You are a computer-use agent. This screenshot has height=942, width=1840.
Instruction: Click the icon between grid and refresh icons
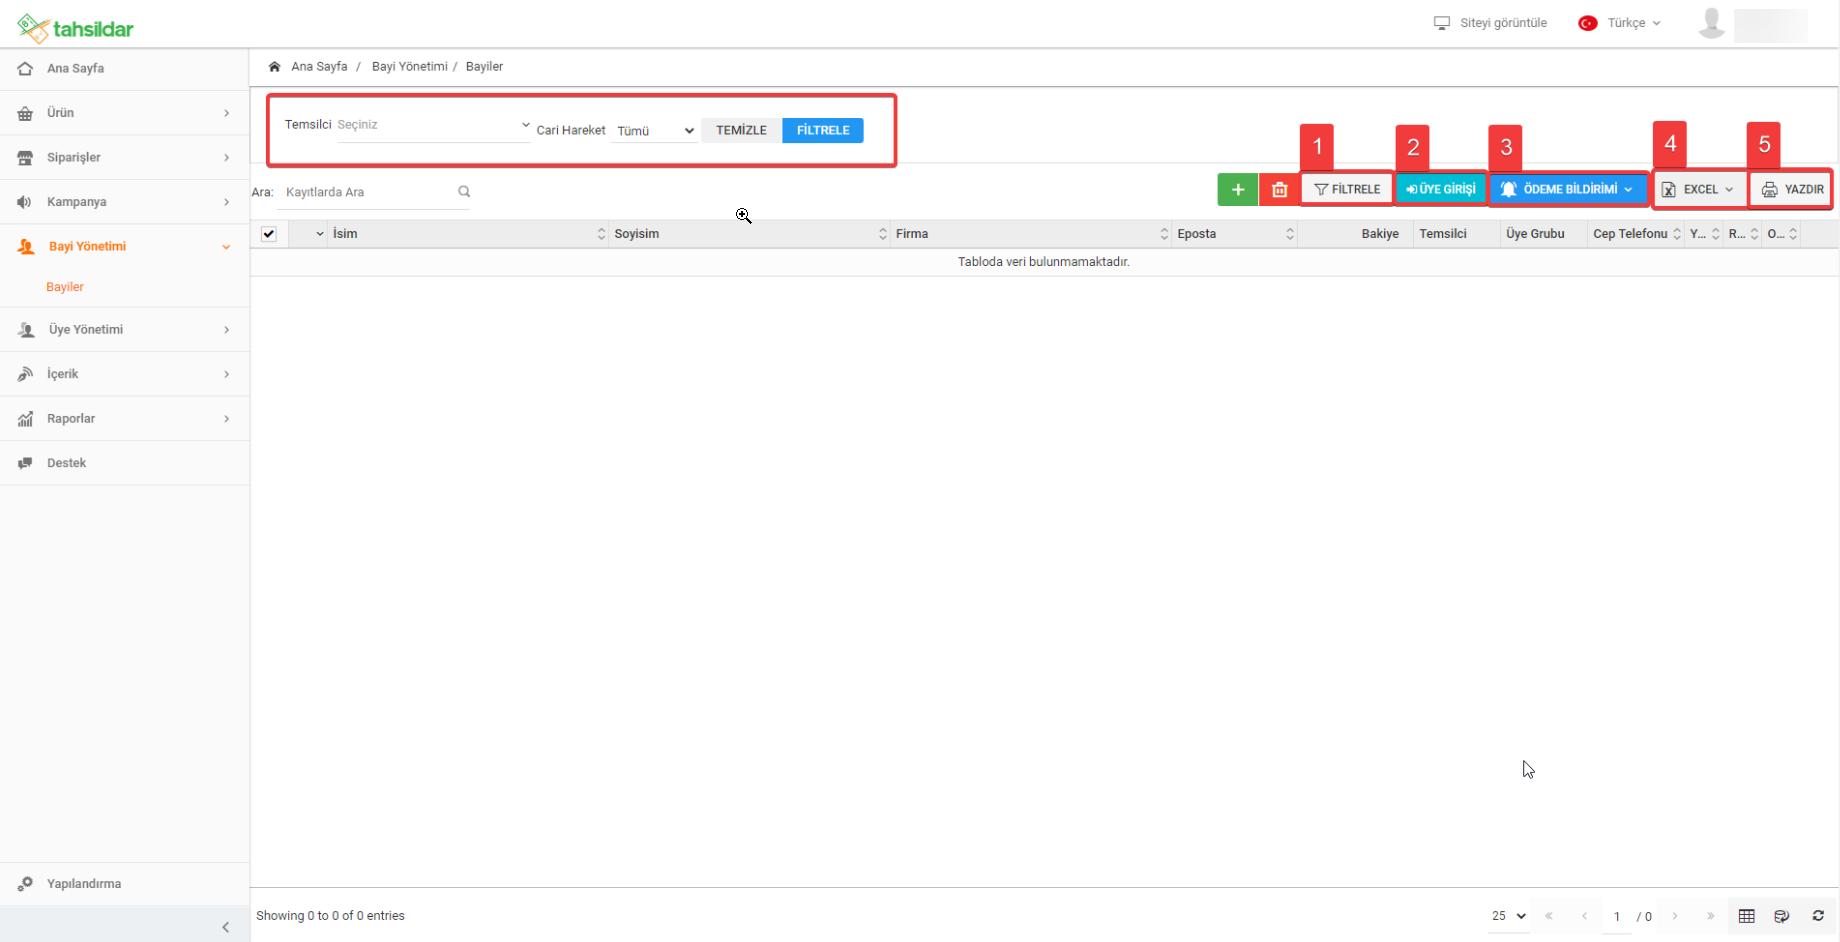(1782, 916)
